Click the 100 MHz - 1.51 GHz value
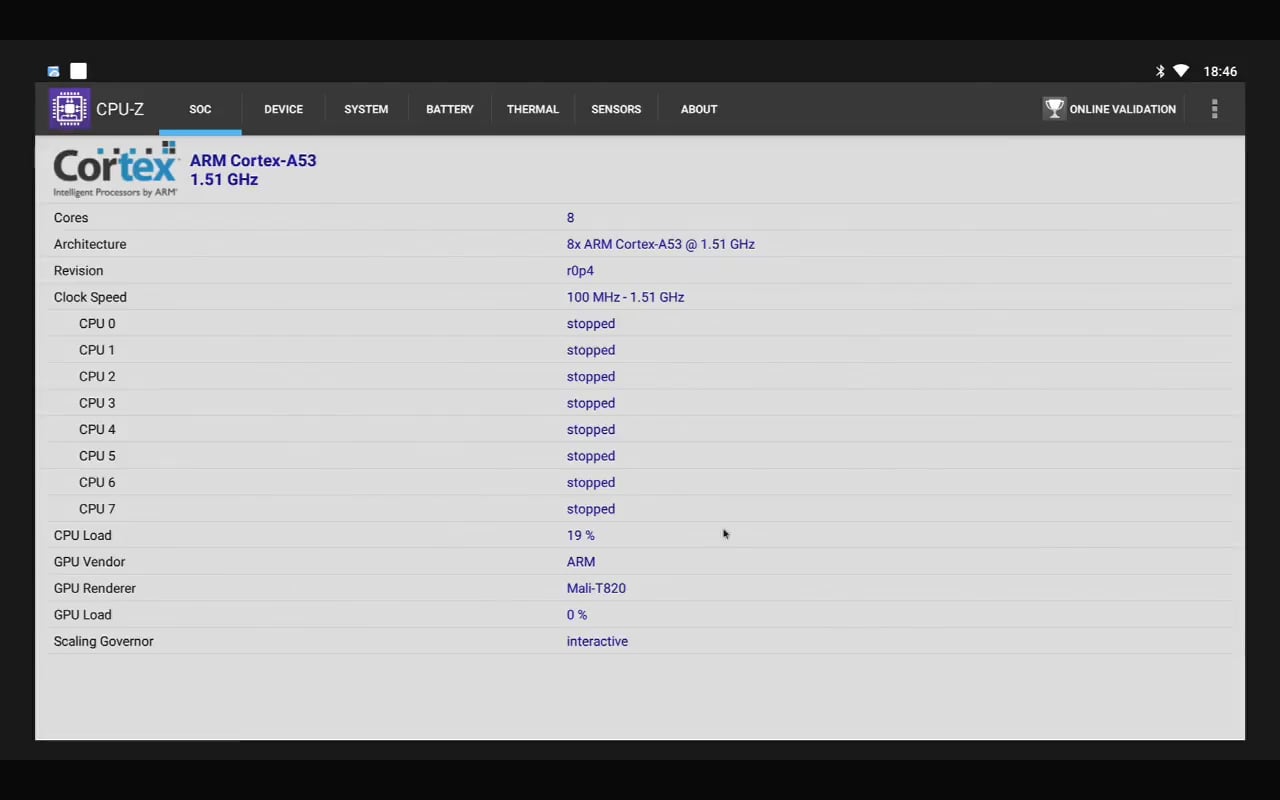Viewport: 1280px width, 800px height. 625,297
